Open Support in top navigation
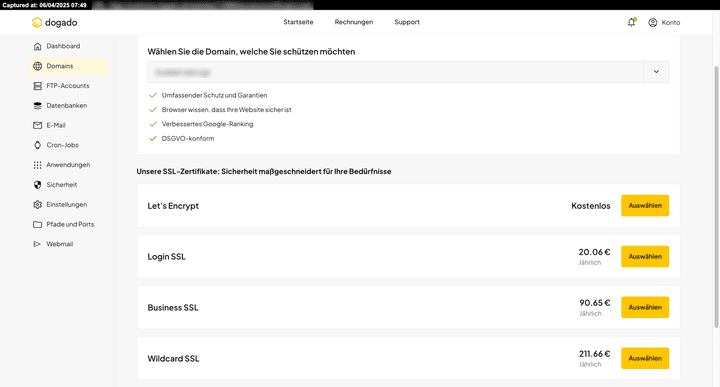720x387 pixels. point(407,22)
